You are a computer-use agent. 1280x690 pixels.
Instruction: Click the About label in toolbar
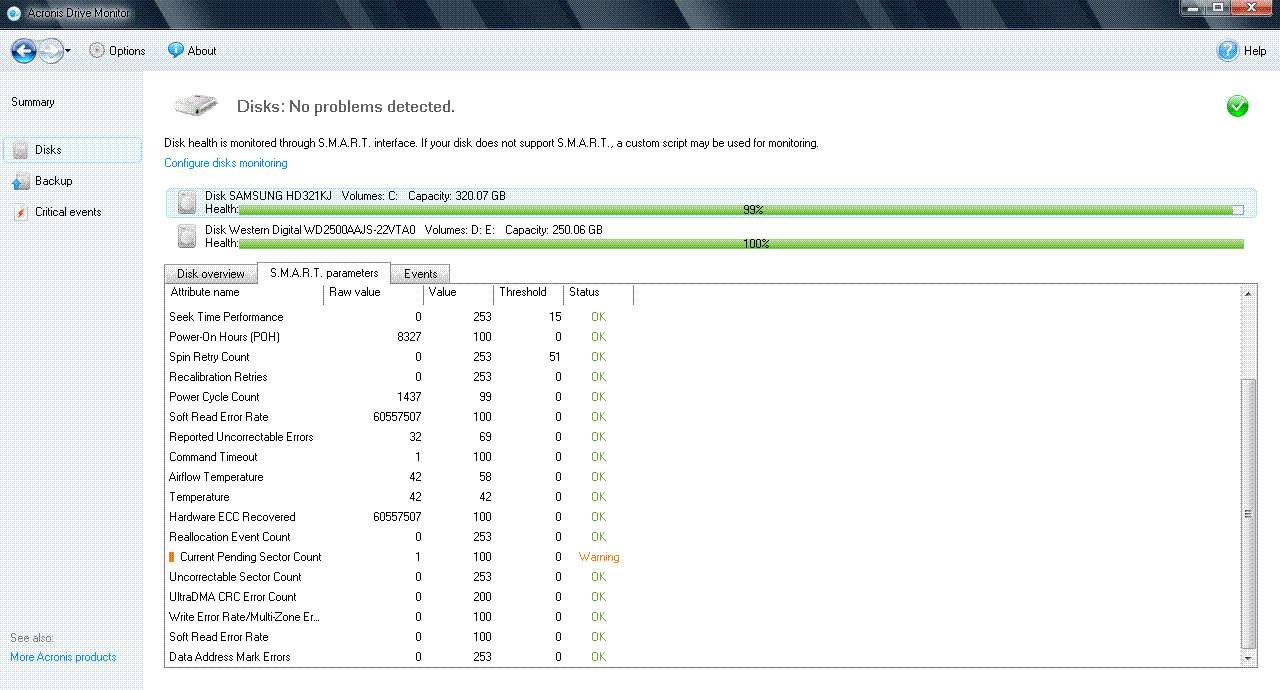point(202,51)
